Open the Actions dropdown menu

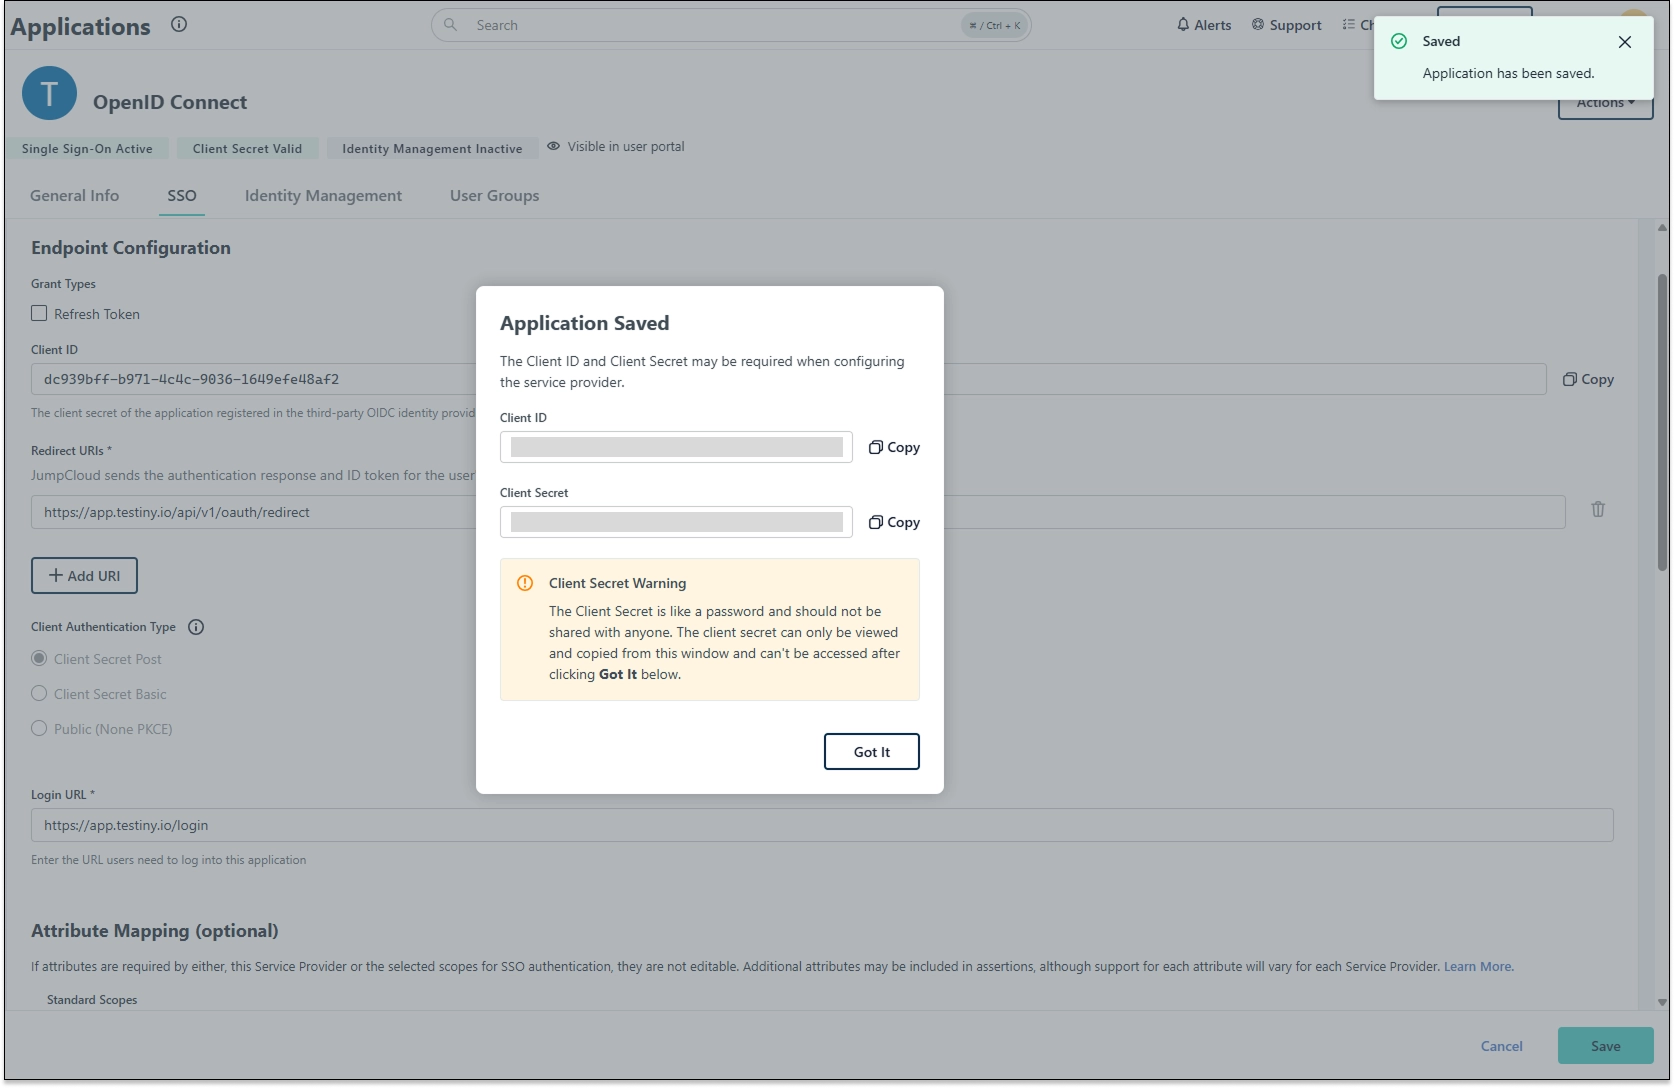tap(1605, 104)
